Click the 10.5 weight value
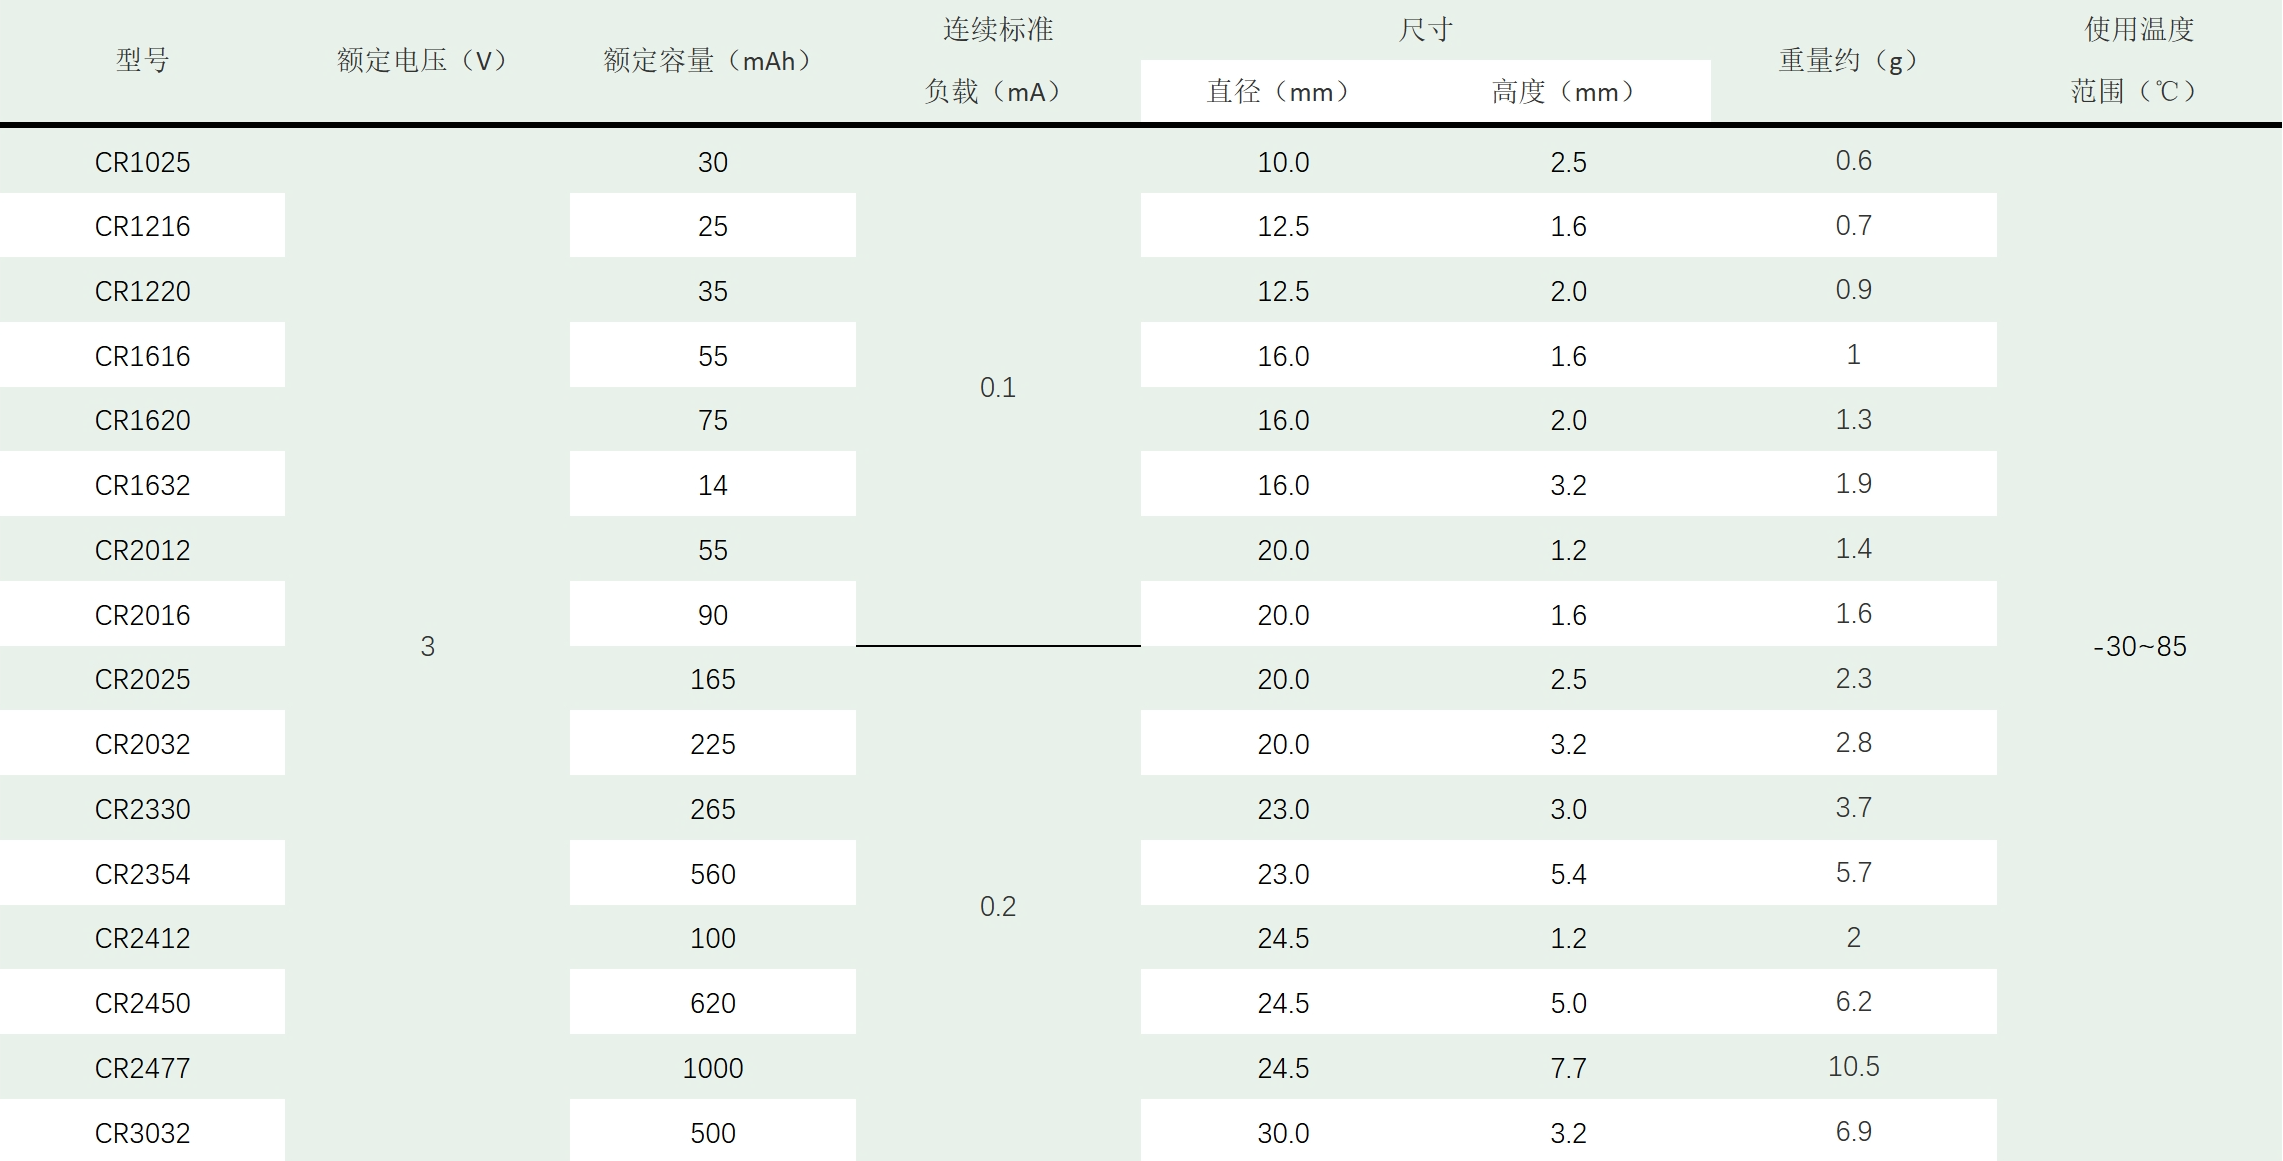This screenshot has width=2283, height=1161. (1853, 1067)
